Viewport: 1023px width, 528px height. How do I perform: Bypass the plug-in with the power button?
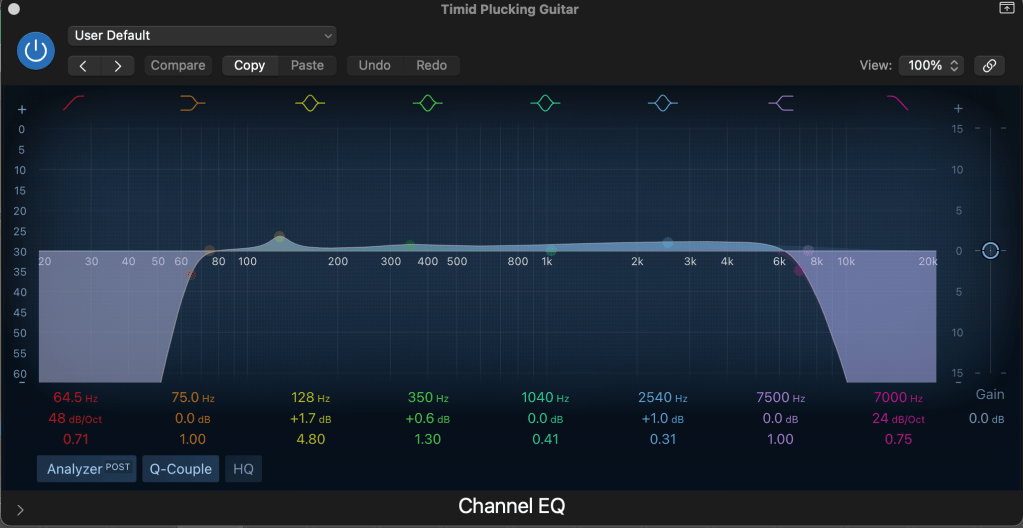click(36, 51)
